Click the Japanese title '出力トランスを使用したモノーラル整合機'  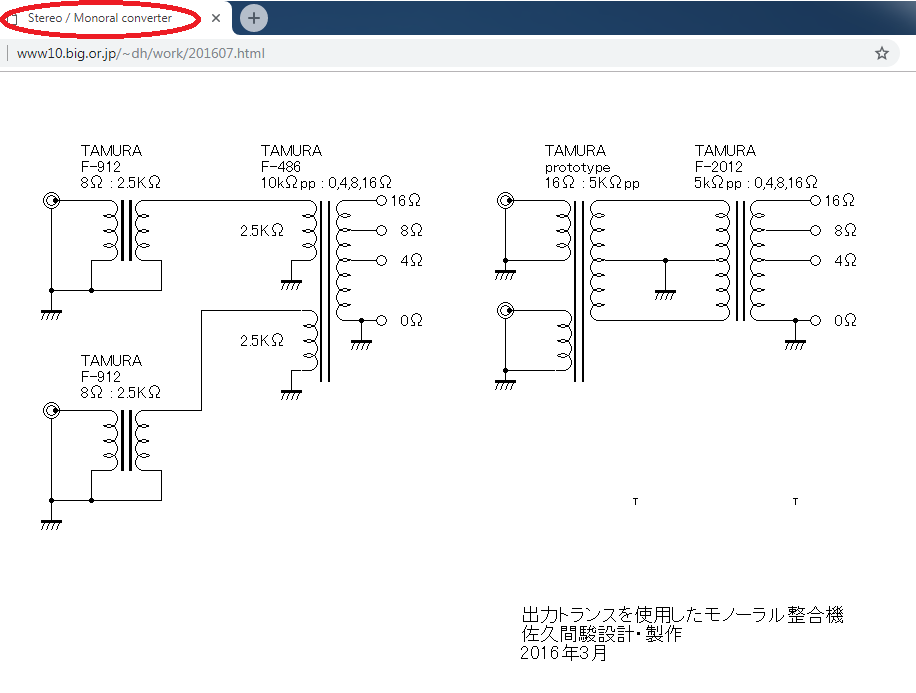coord(682,615)
